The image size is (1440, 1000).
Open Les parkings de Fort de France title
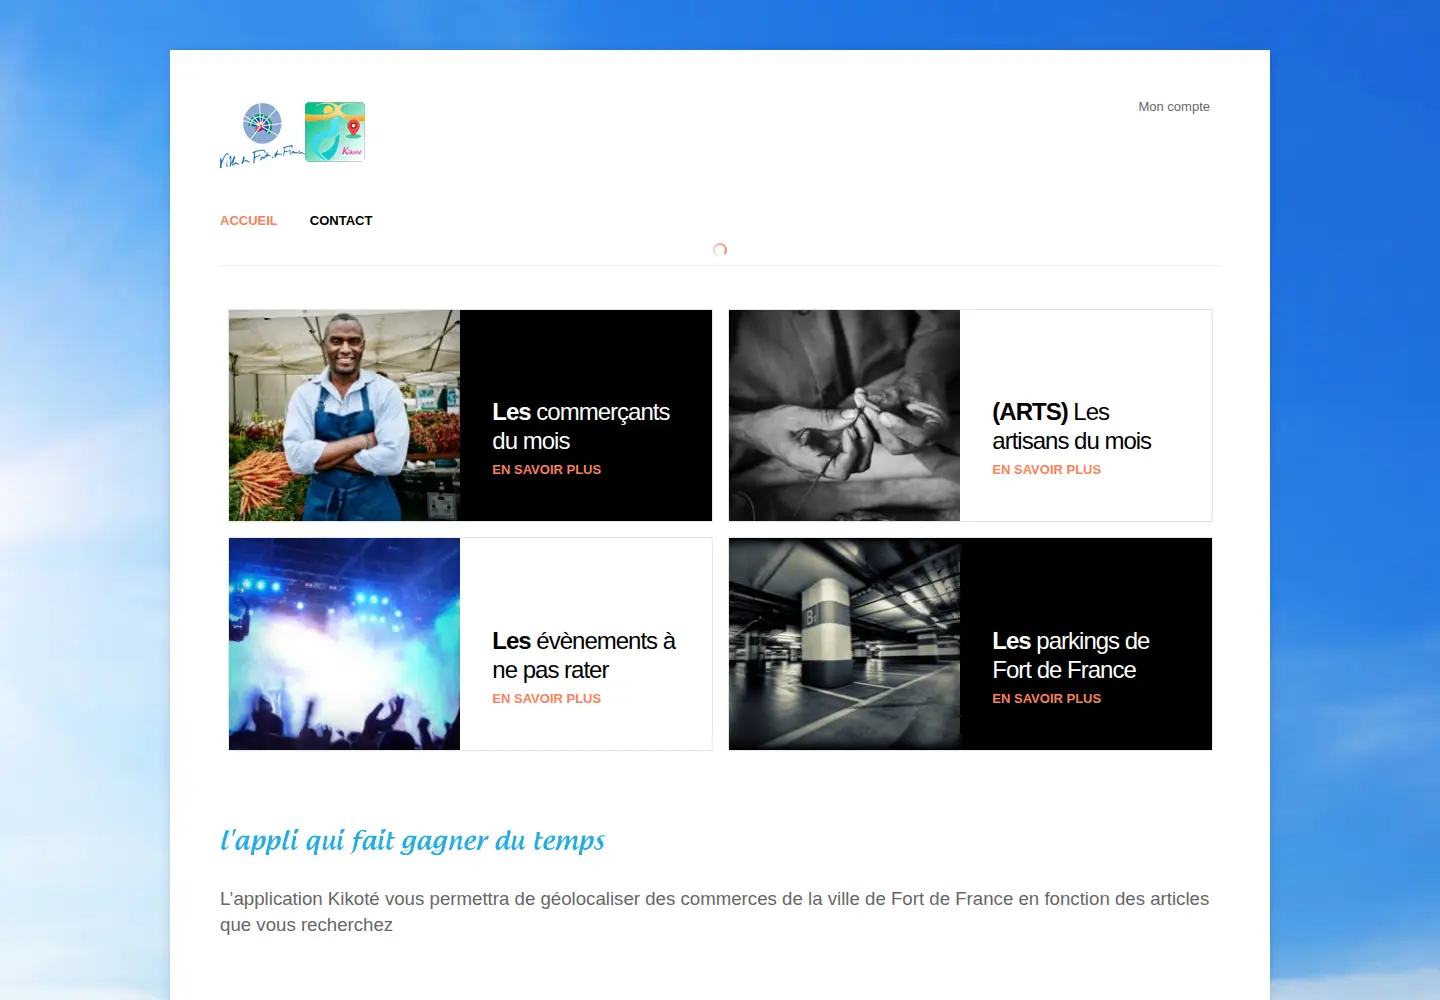[x=1071, y=655]
